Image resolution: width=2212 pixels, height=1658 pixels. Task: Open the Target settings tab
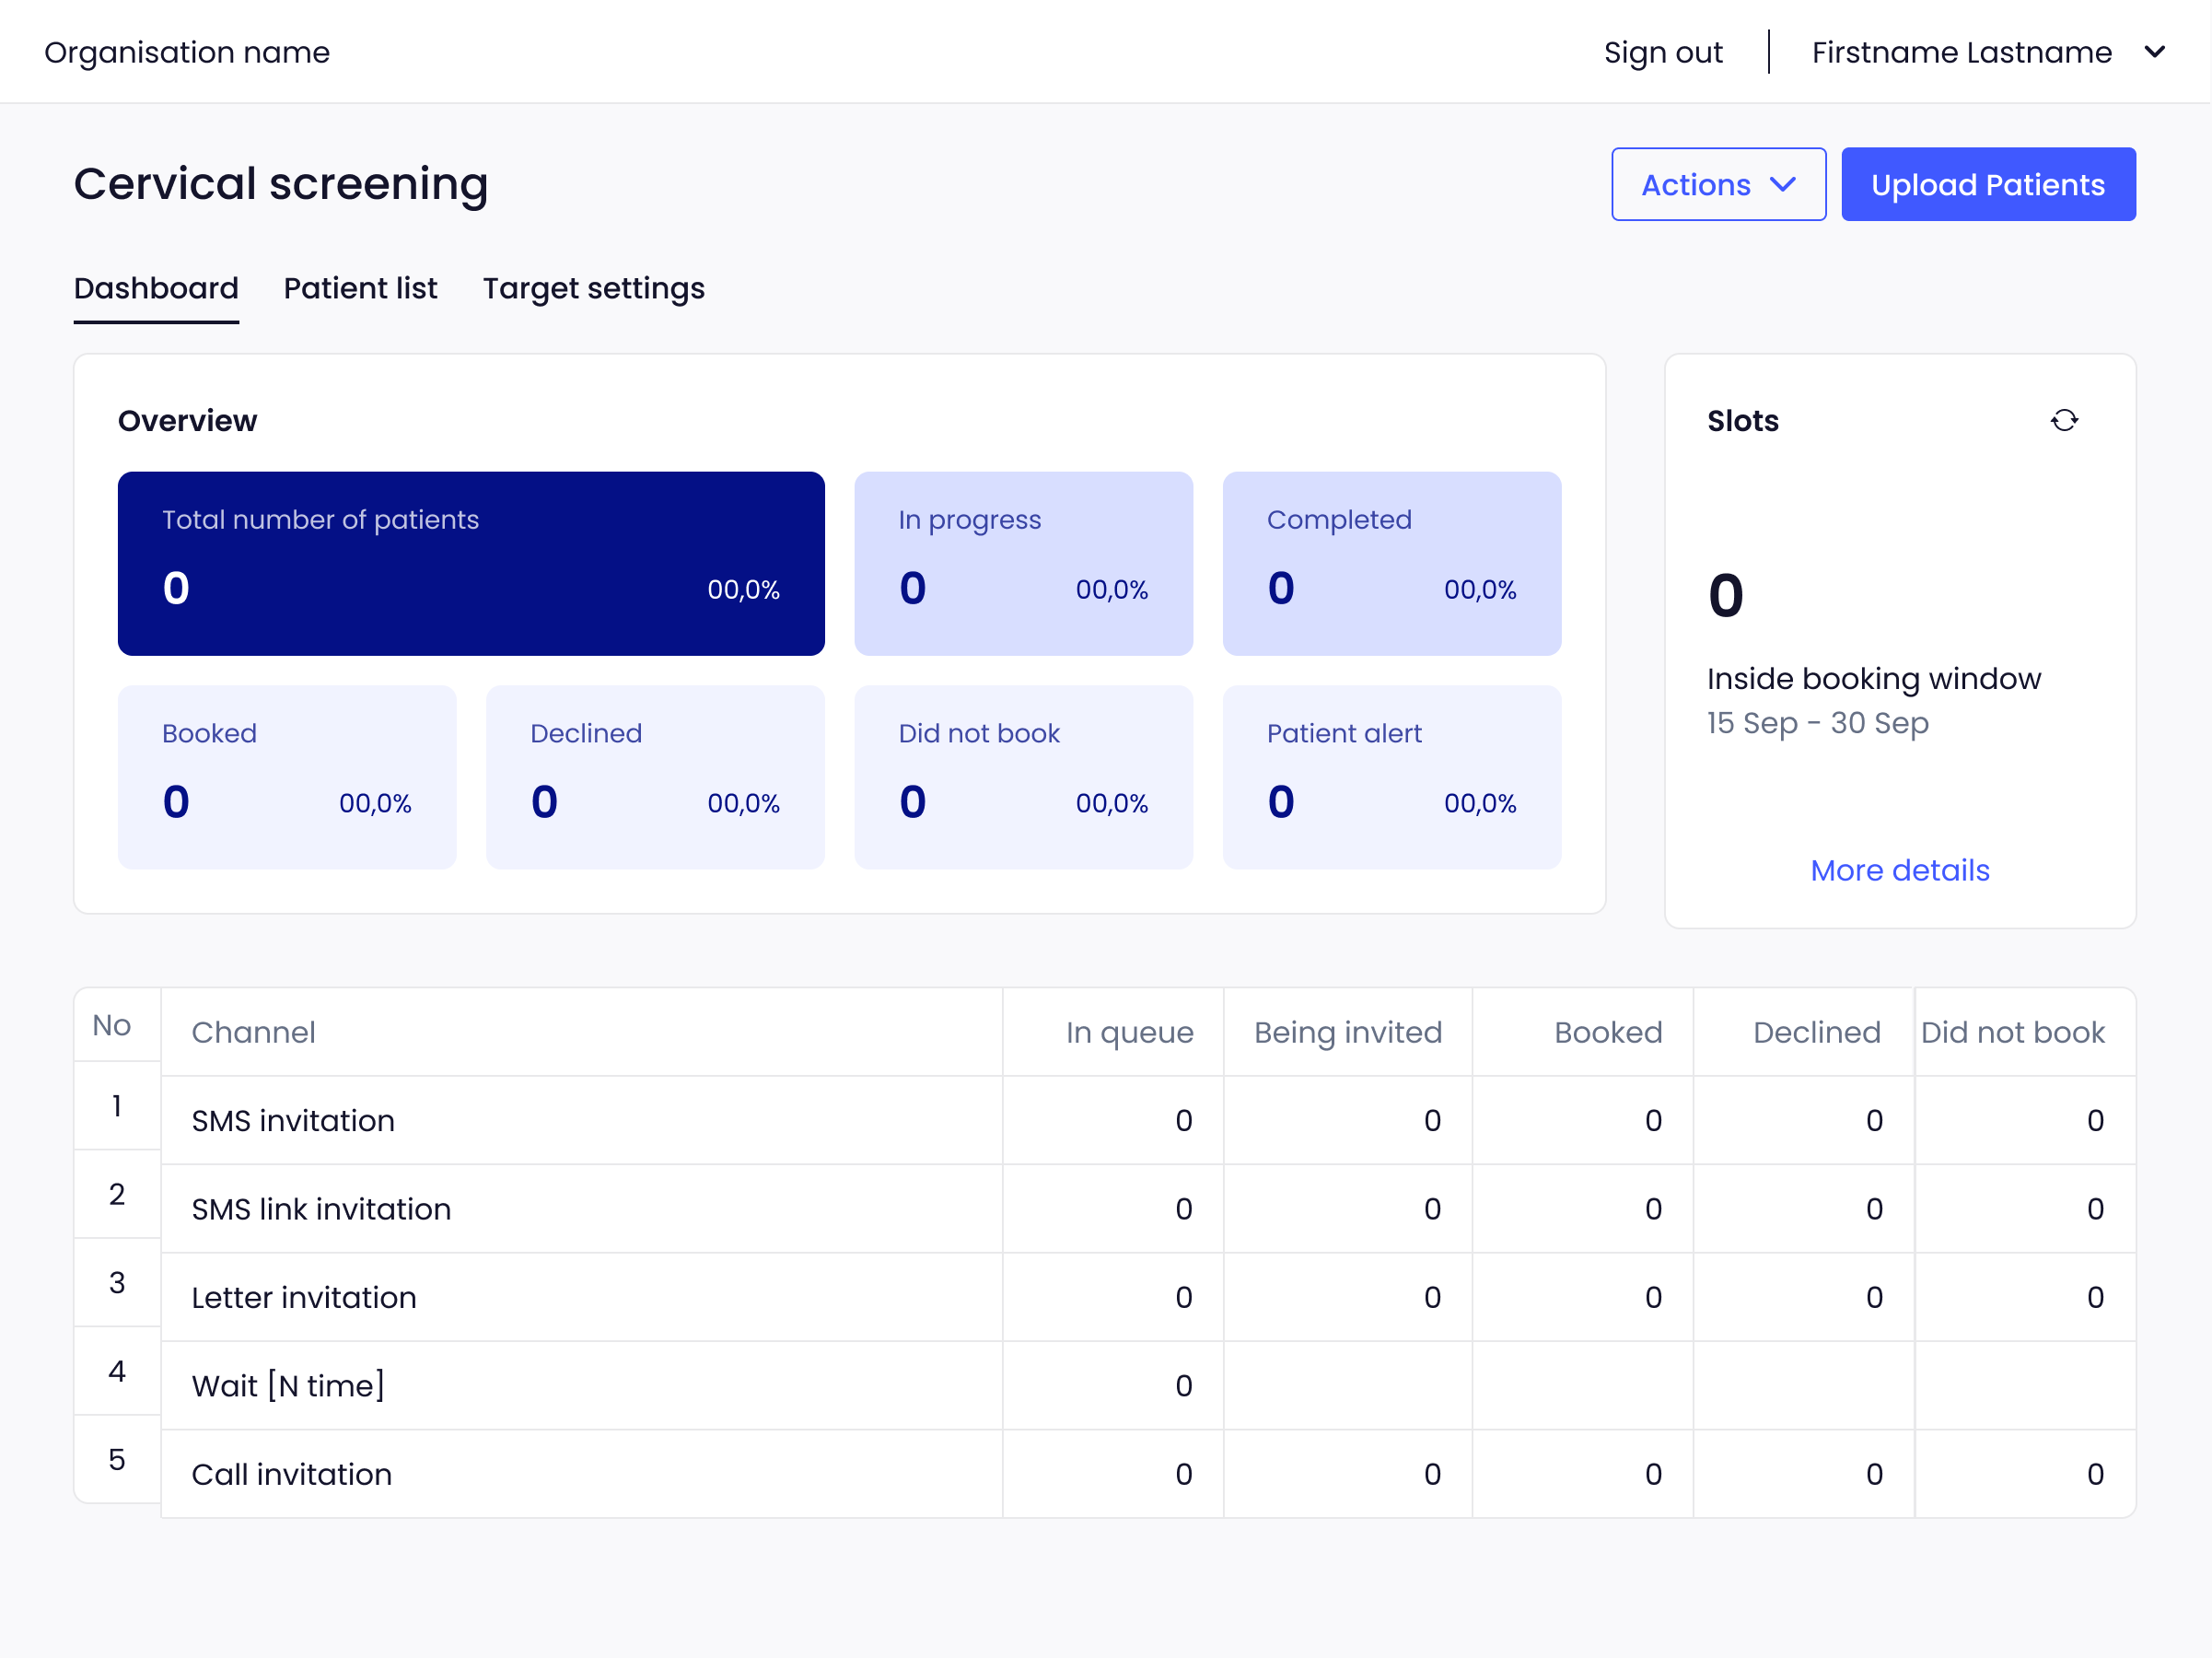coord(593,288)
